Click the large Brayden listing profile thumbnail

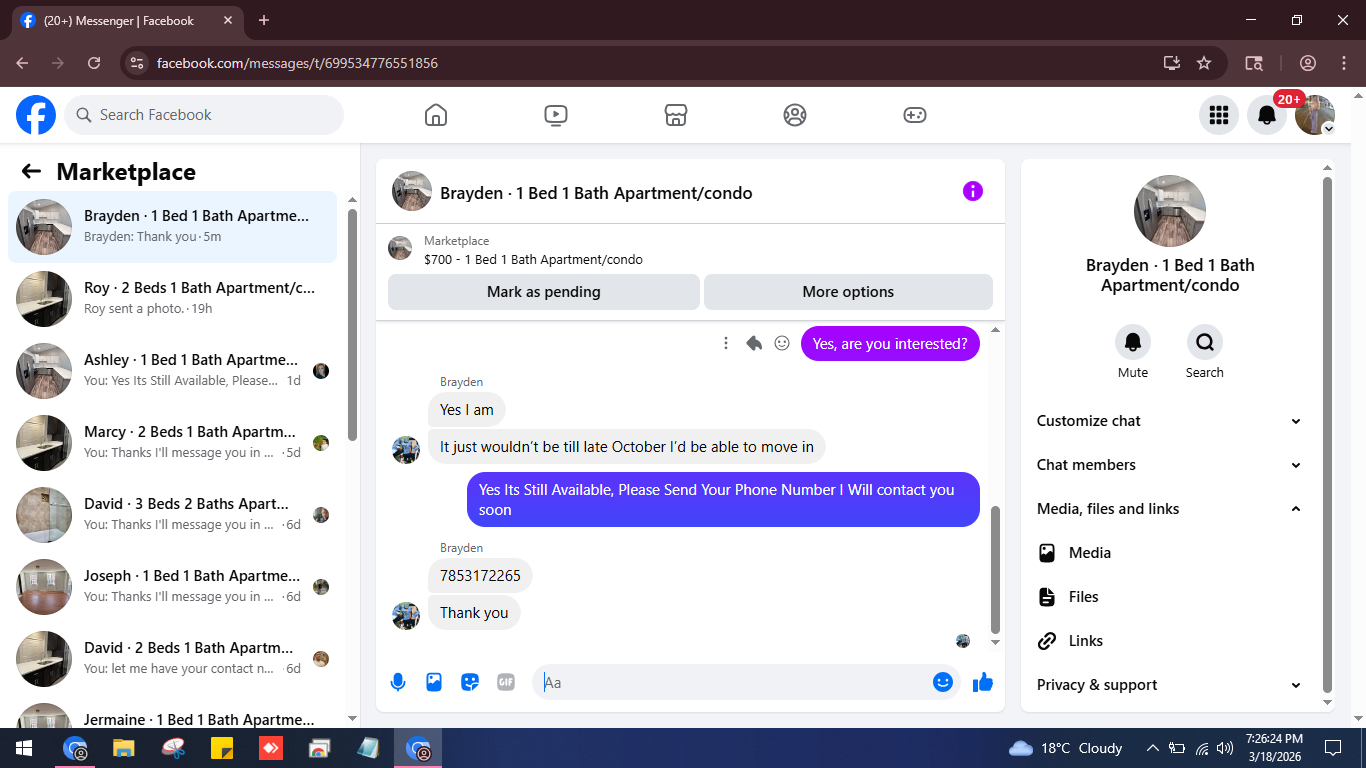(x=1170, y=211)
